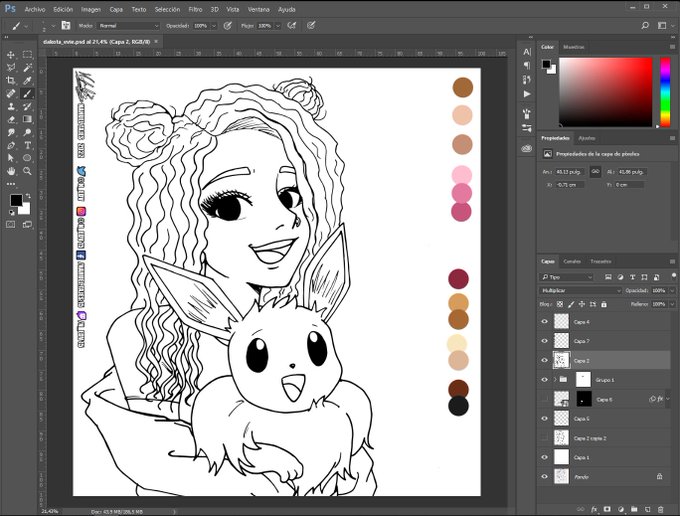Select the Move tool
Screen dimensions: 680x516
coord(11,55)
